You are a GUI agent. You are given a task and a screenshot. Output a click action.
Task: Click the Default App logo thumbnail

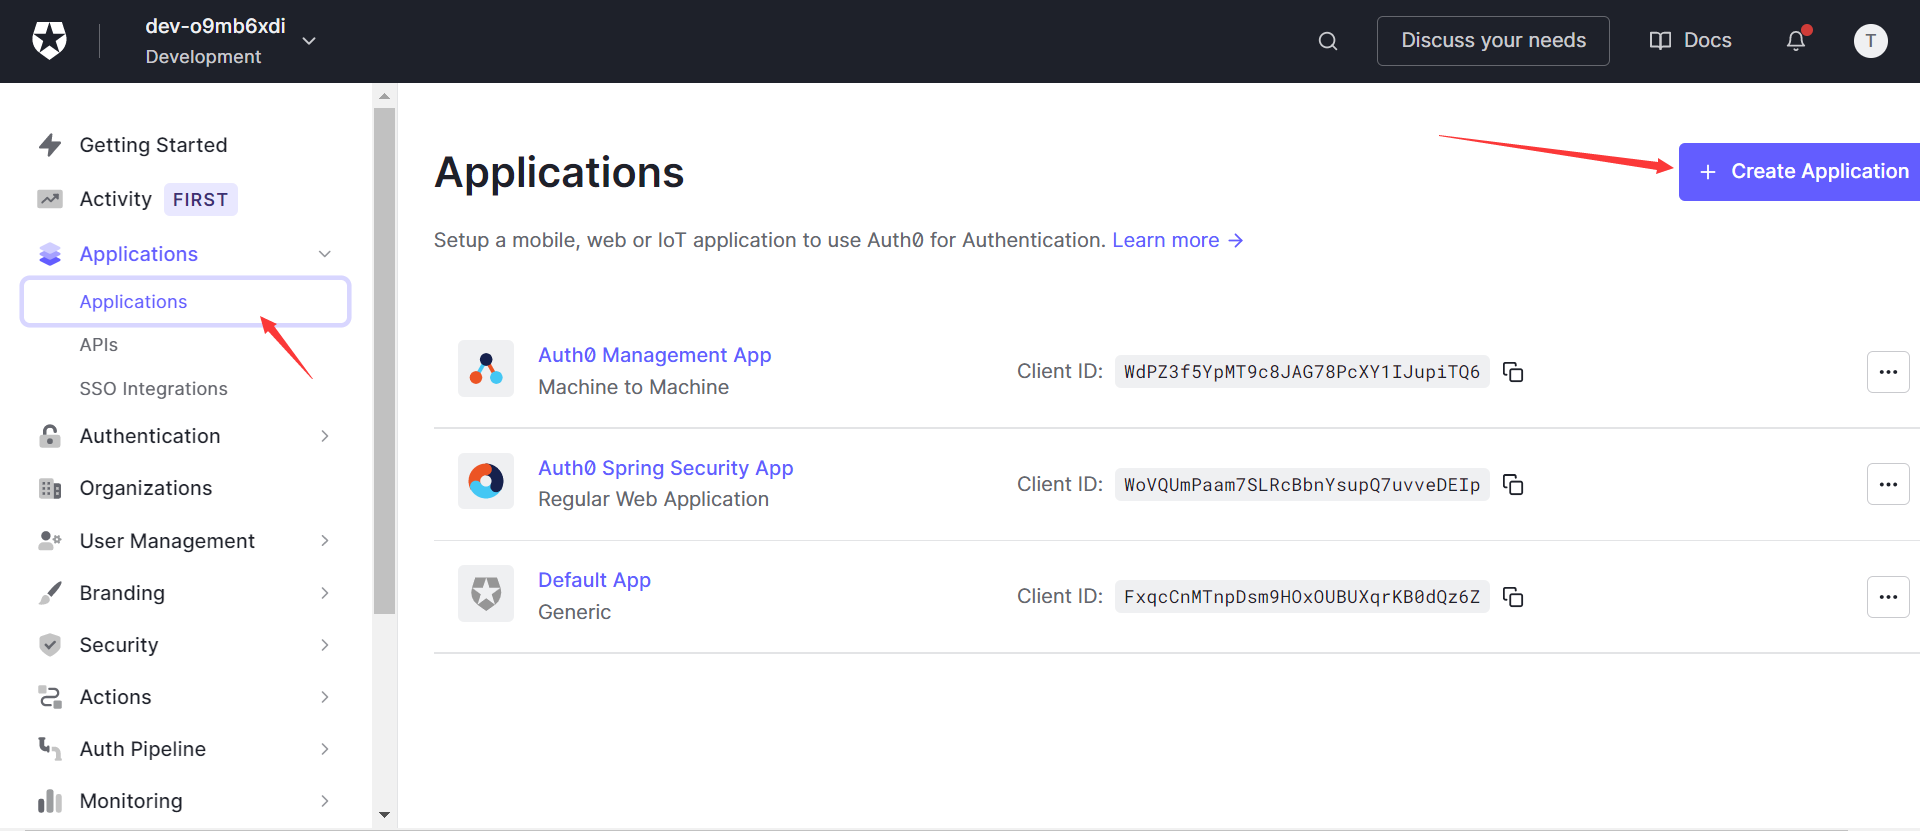pyautogui.click(x=486, y=594)
